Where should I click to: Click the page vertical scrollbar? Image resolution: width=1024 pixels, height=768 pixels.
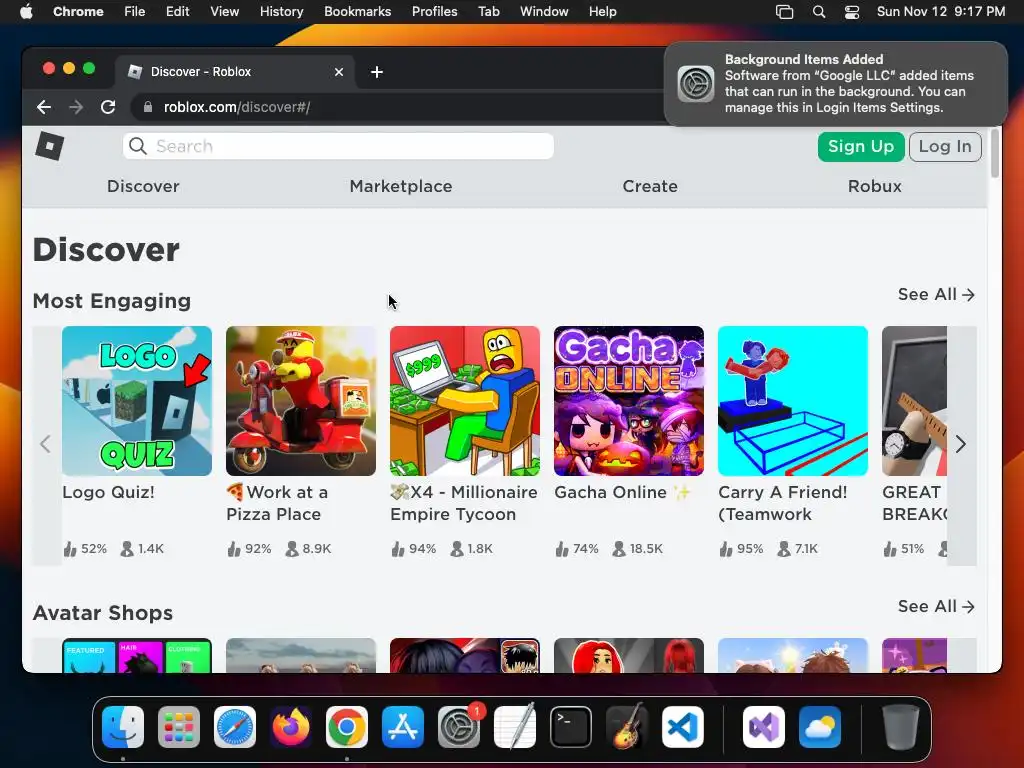[995, 153]
